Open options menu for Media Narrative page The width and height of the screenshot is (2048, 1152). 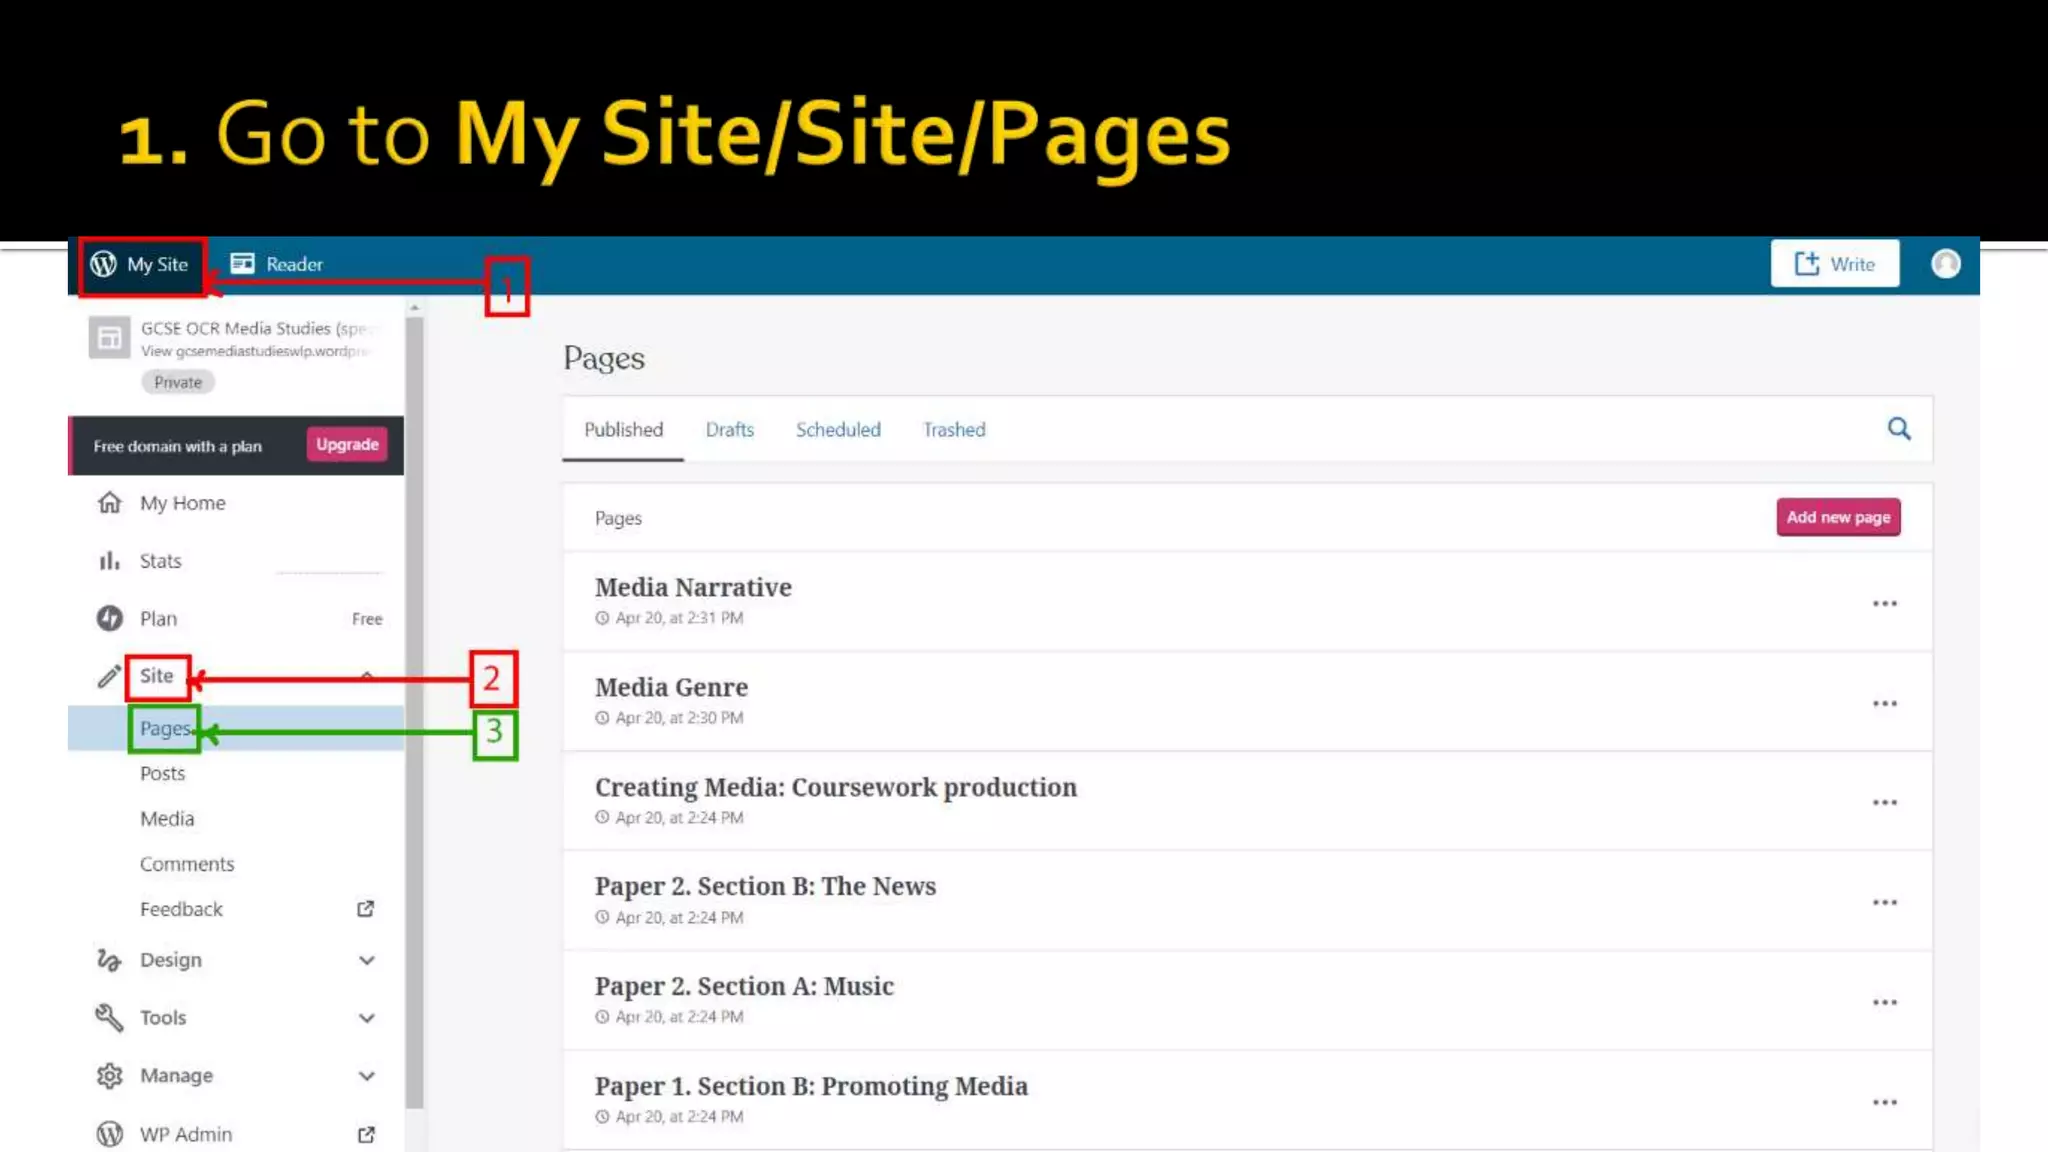click(1884, 604)
